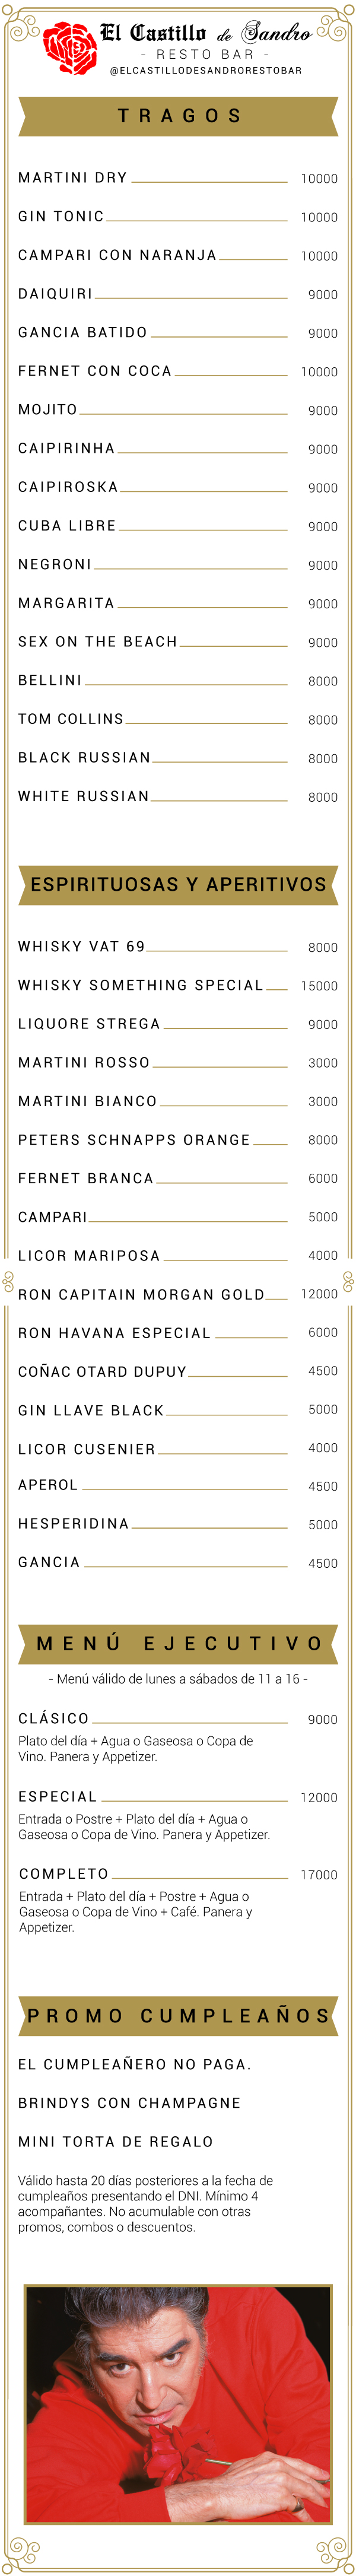Click the MINI TORTA DE REGALO promo line
Screen dimensions: 356x2576
[x=115, y=2141]
